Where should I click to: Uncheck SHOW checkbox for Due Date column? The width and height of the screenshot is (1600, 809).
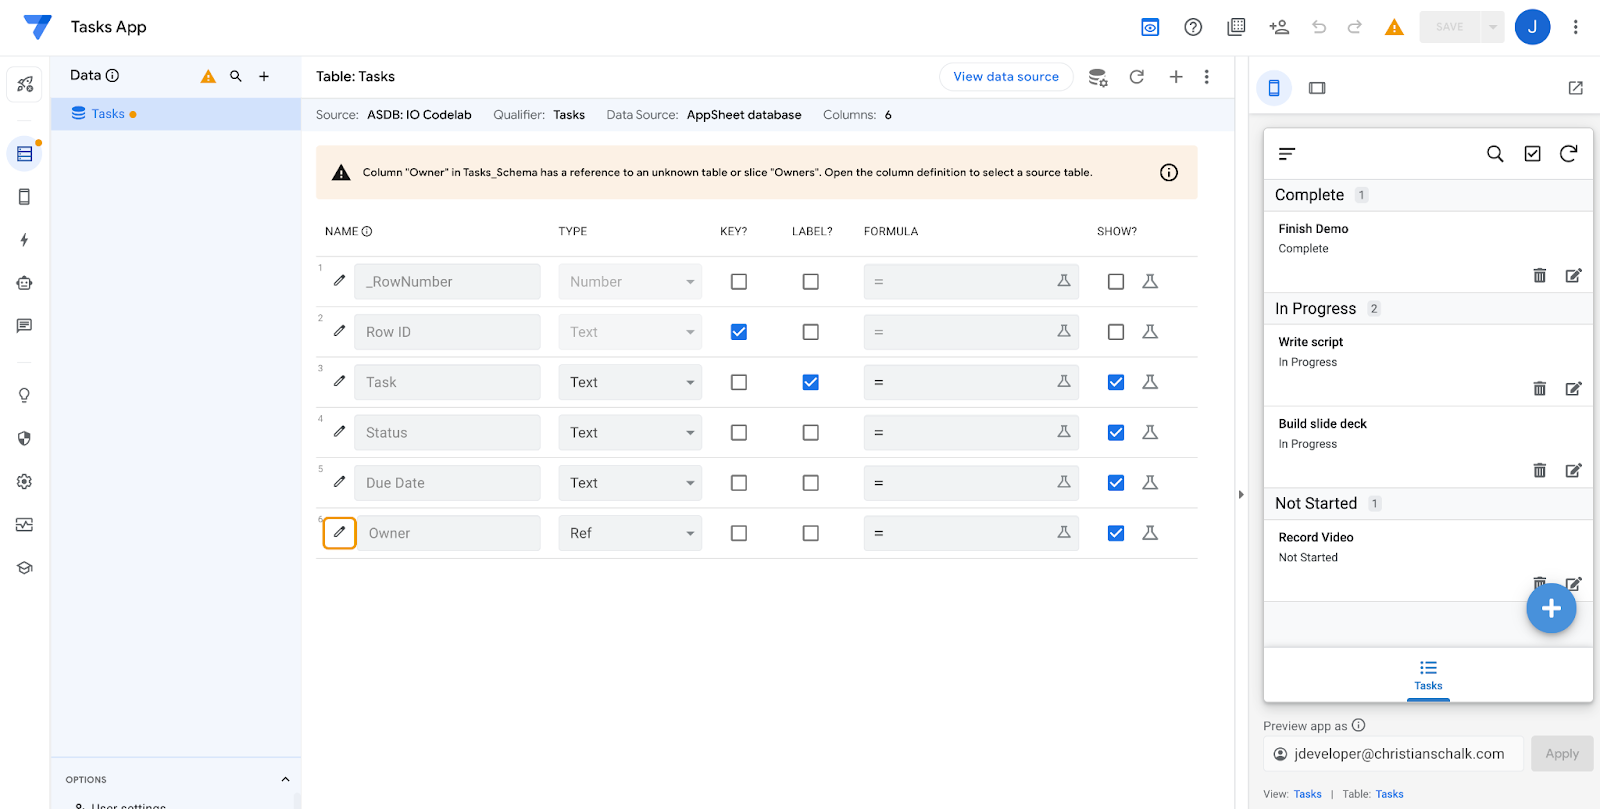click(x=1116, y=483)
